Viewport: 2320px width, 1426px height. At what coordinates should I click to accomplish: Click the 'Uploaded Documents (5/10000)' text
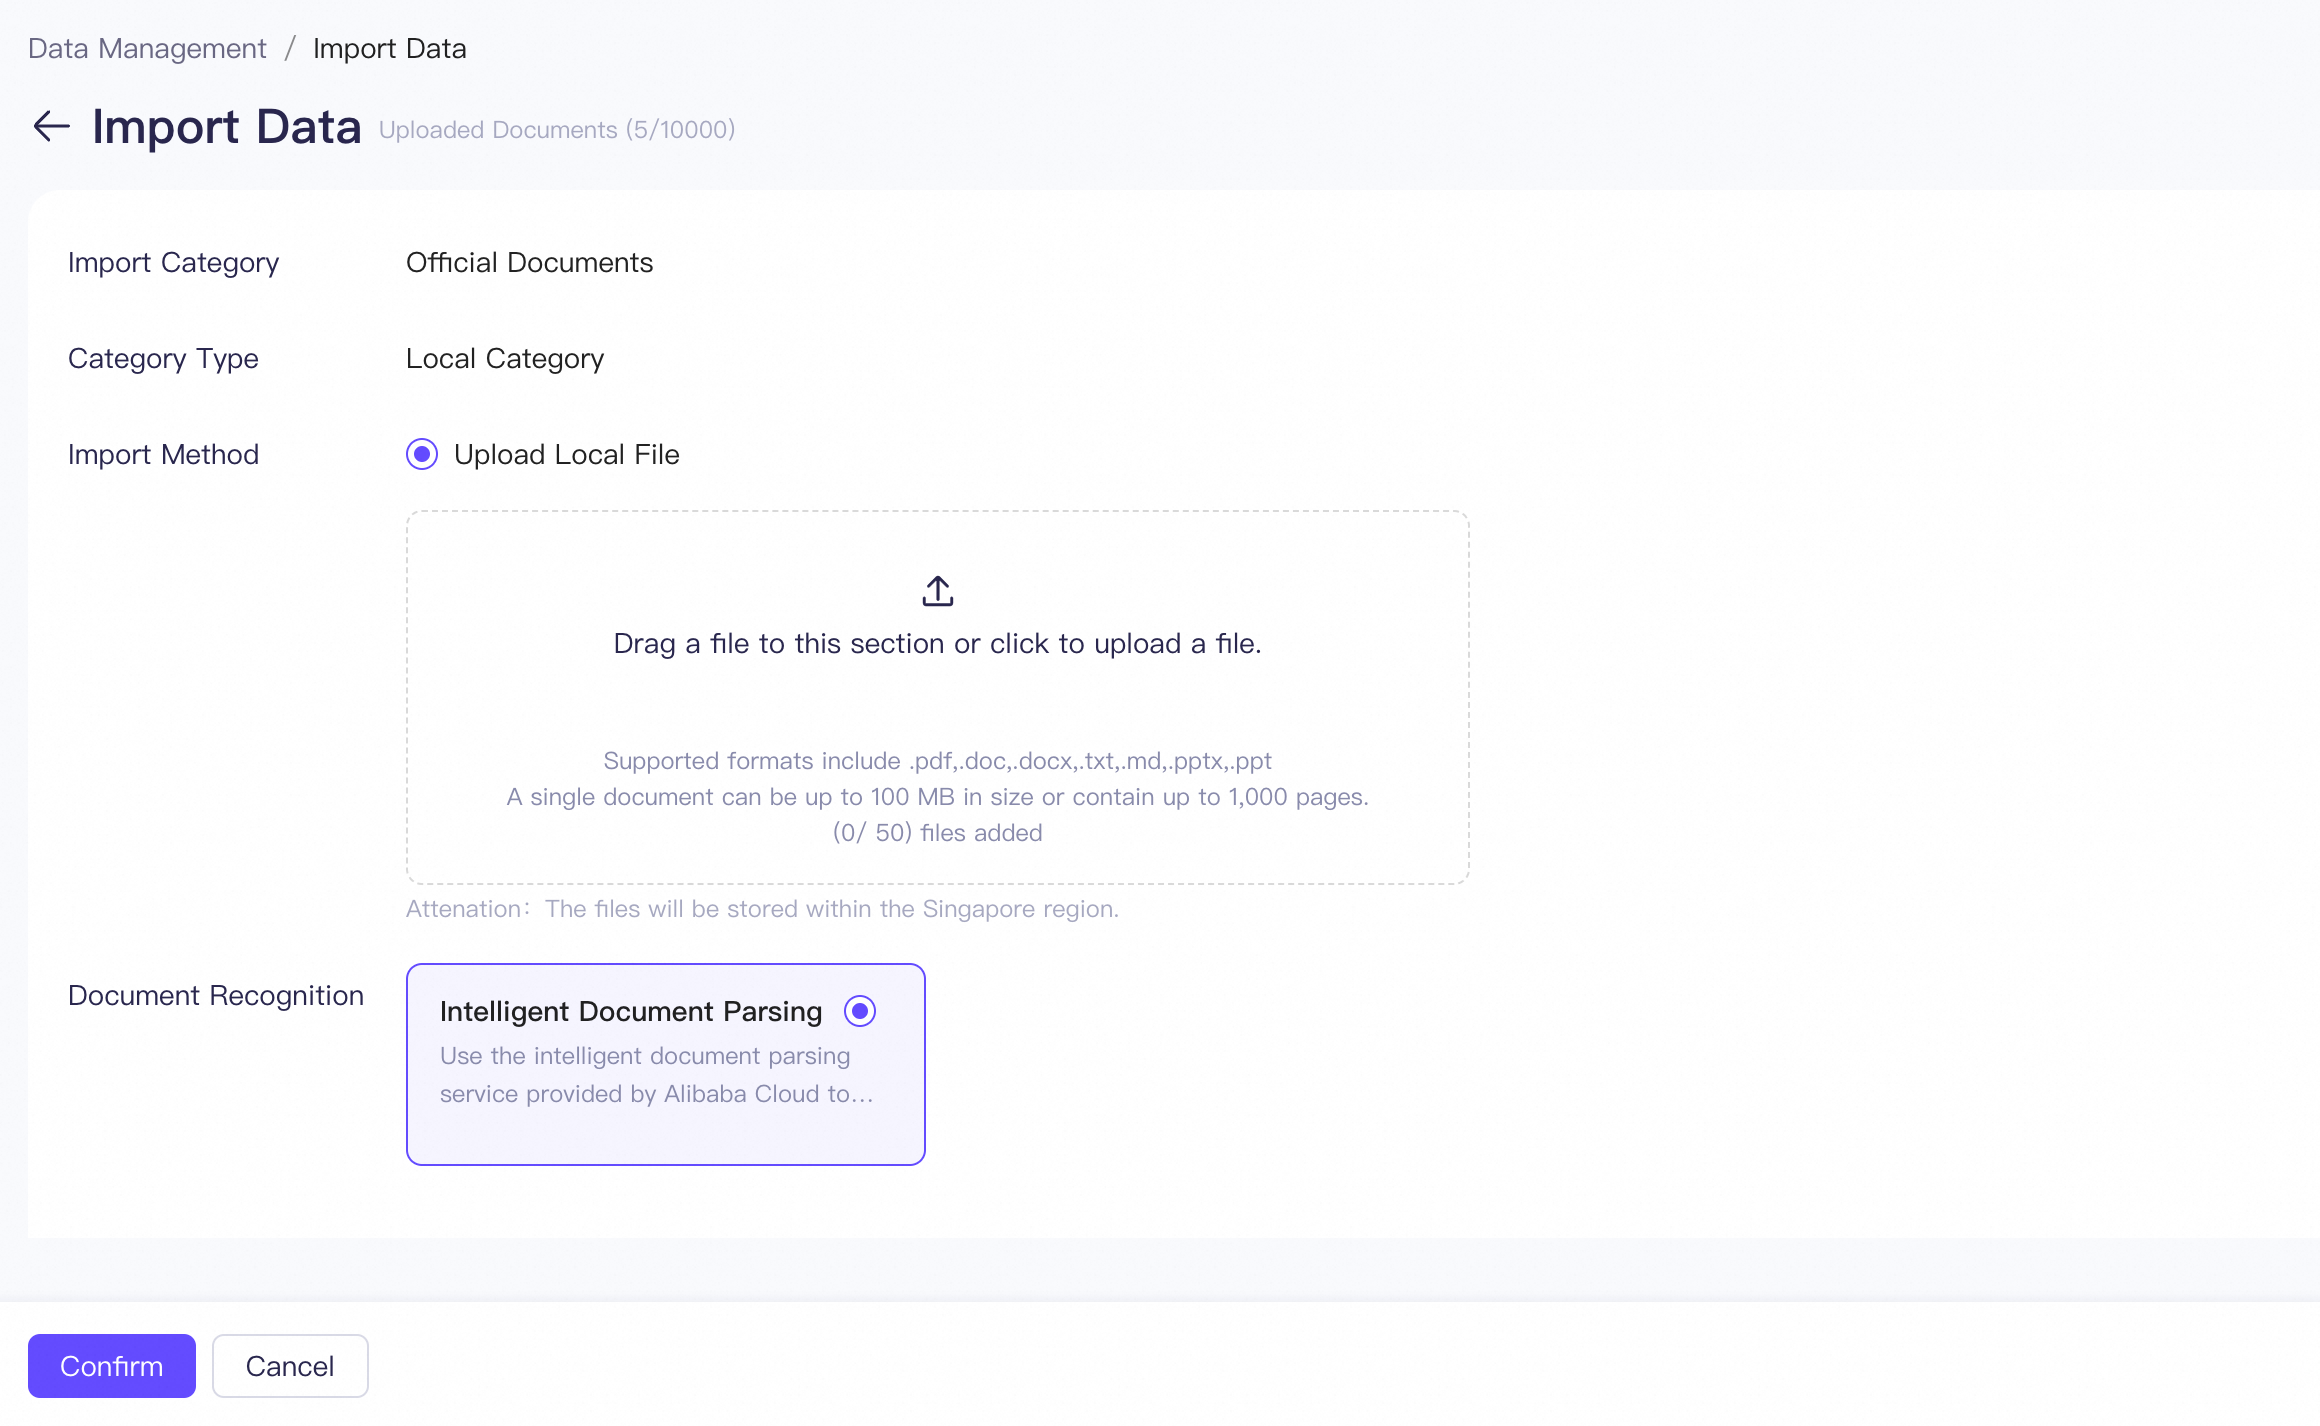[x=557, y=130]
